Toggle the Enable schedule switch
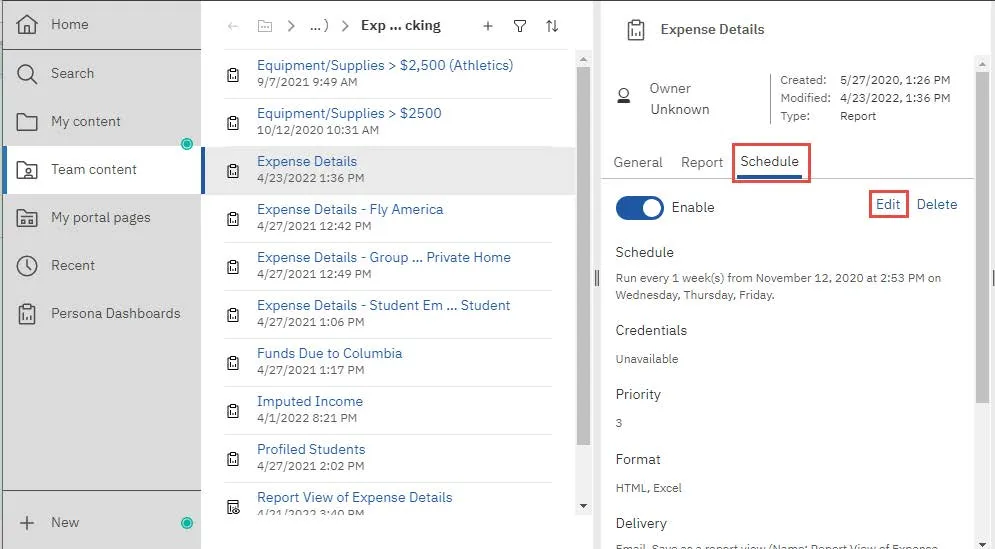The width and height of the screenshot is (995, 549). pos(639,208)
